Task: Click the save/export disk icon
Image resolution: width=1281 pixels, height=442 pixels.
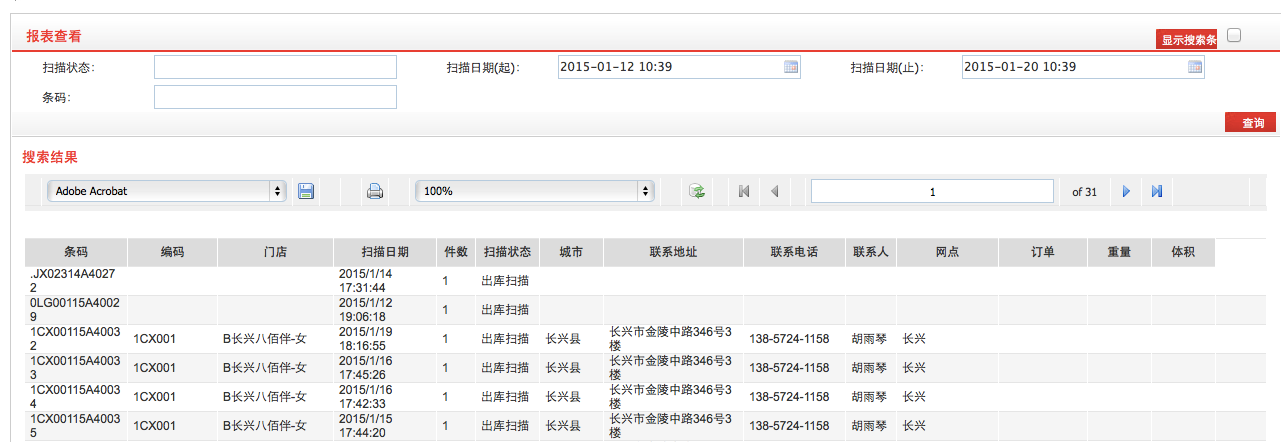Action: point(306,191)
